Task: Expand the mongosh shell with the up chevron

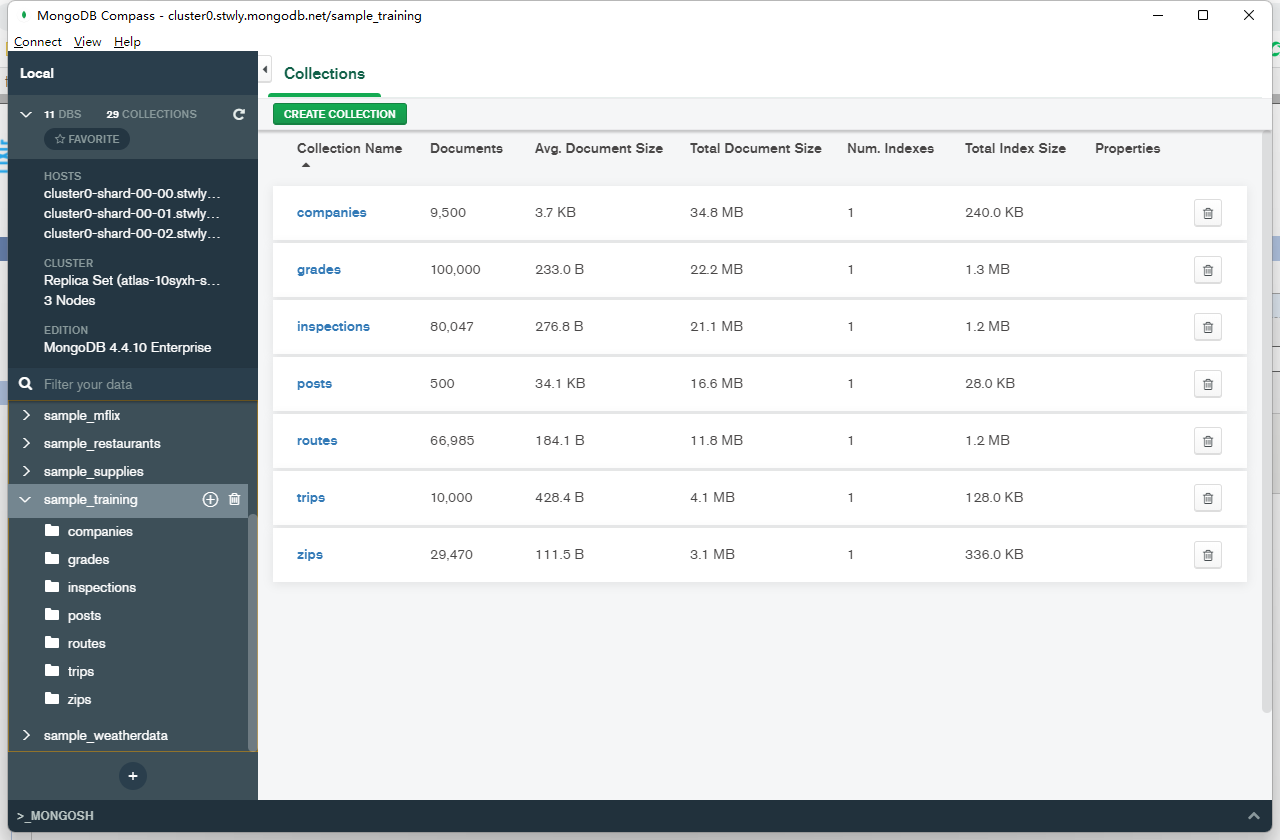Action: (x=1254, y=816)
